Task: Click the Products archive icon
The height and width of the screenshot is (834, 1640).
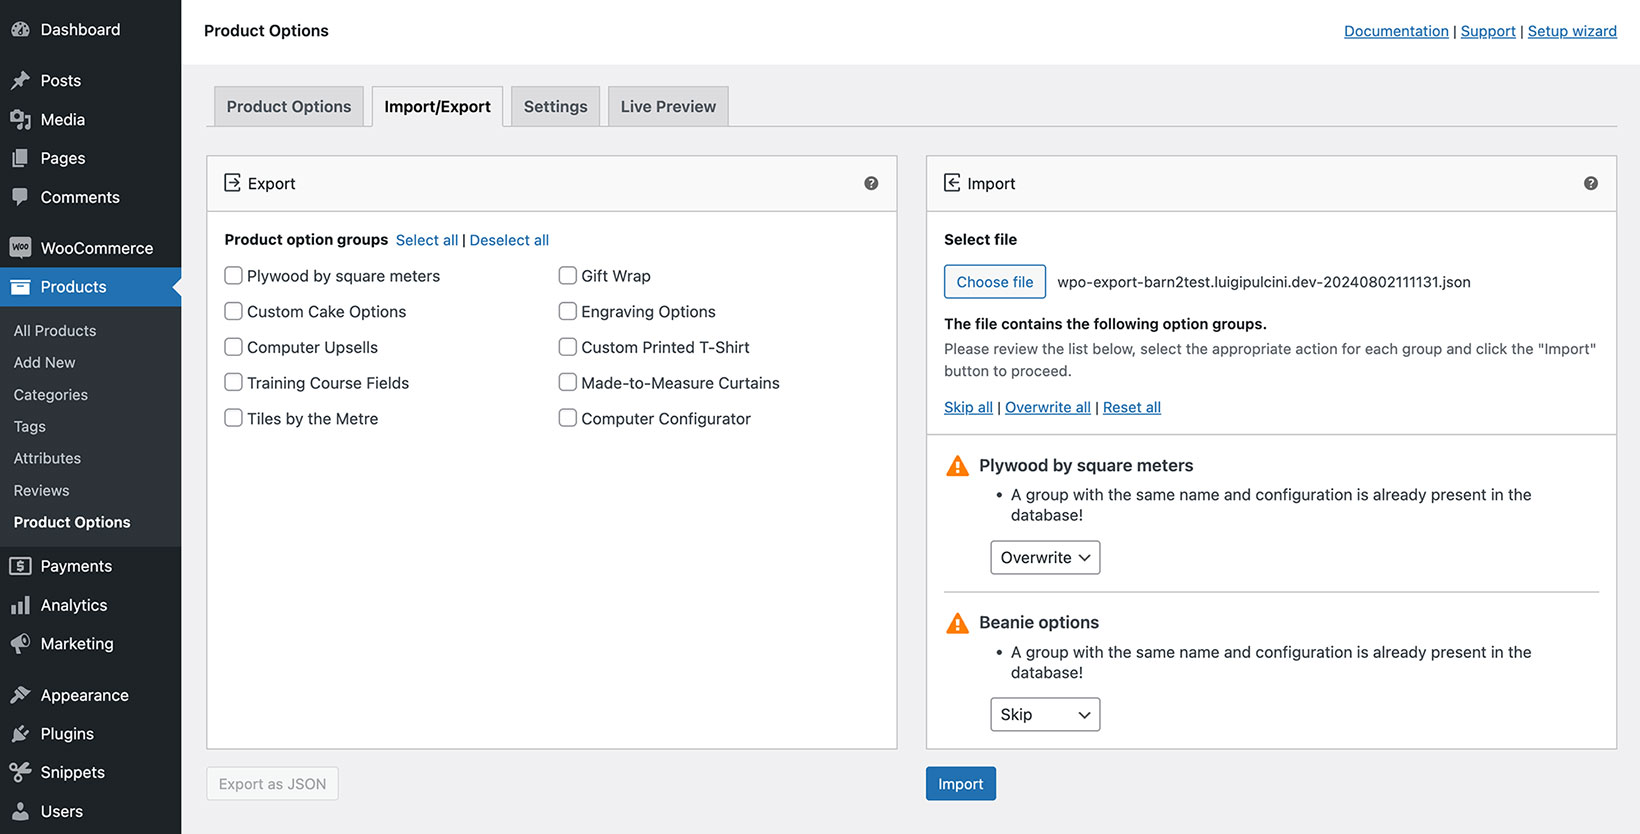Action: click(20, 287)
